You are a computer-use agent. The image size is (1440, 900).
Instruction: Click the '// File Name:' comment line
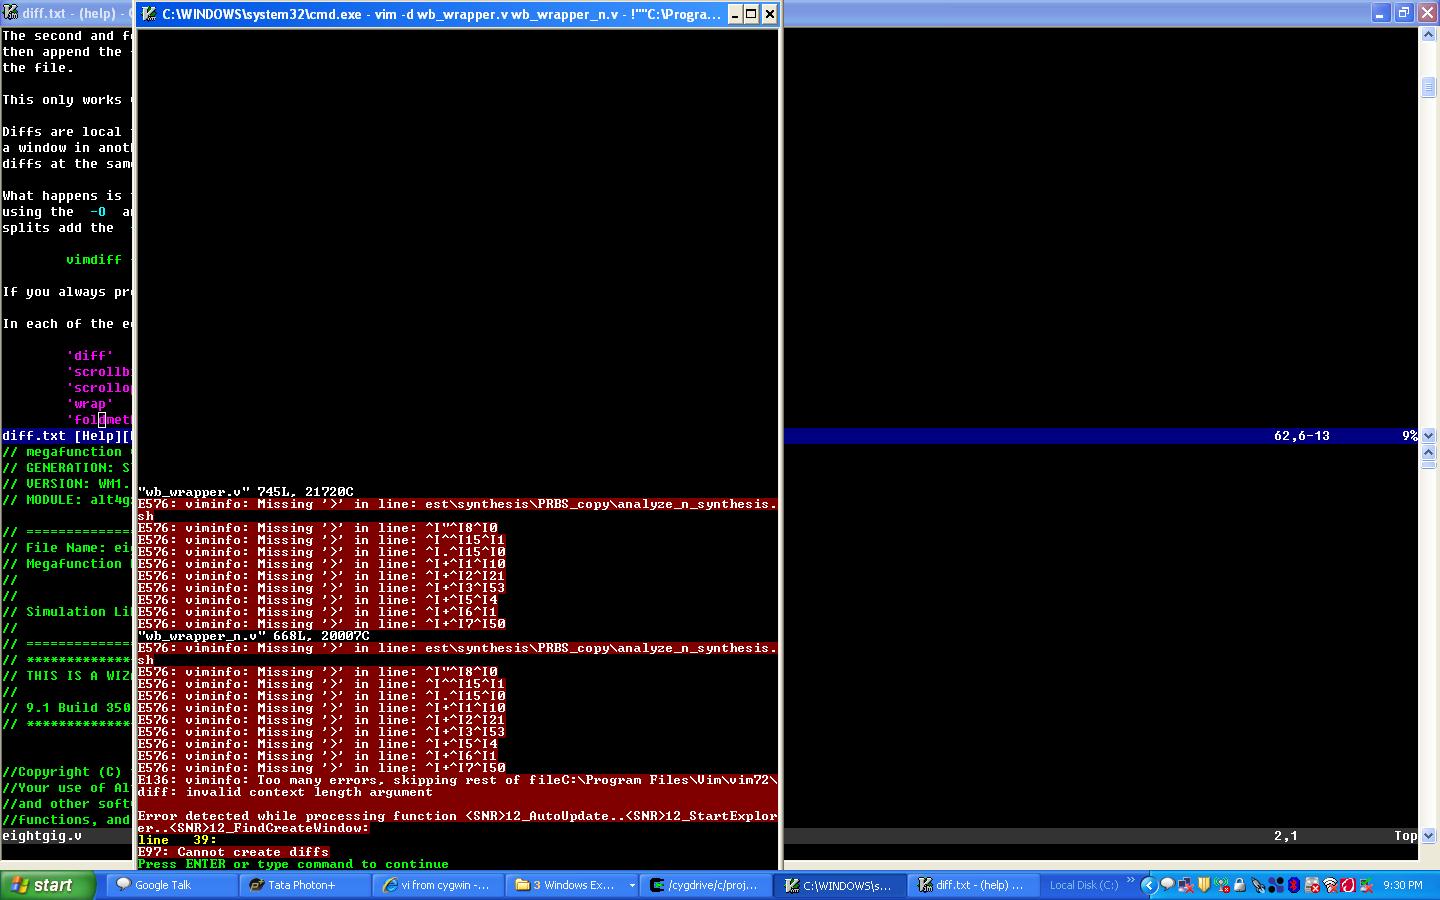(x=66, y=548)
